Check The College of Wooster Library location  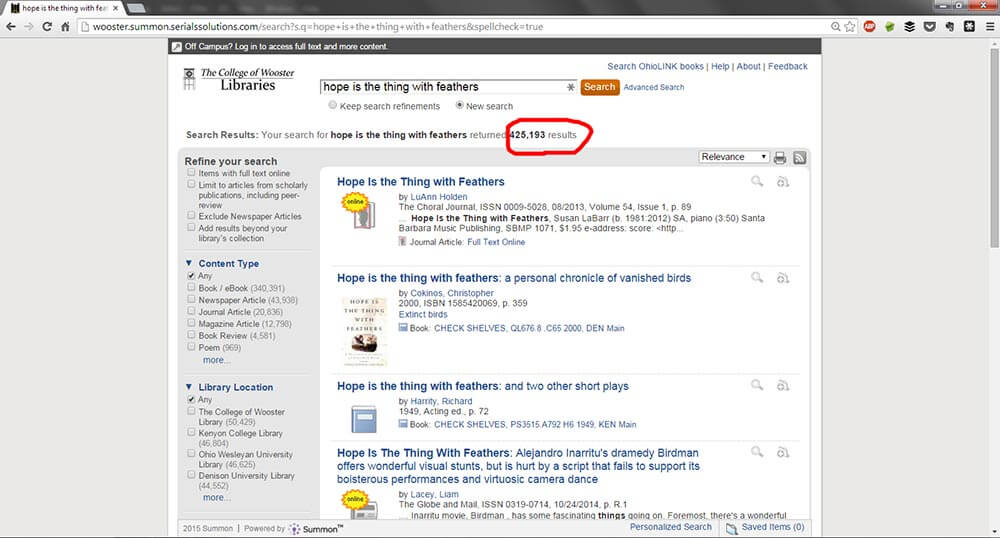[x=191, y=411]
